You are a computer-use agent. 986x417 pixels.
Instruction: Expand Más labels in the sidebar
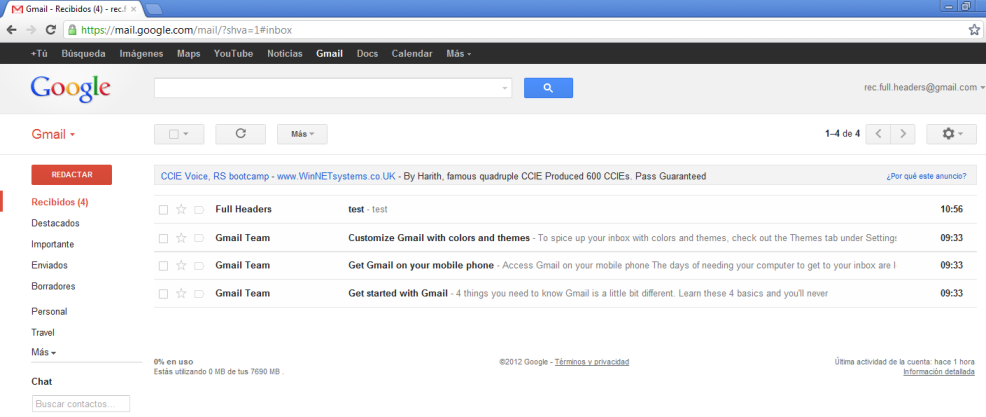pyautogui.click(x=43, y=353)
